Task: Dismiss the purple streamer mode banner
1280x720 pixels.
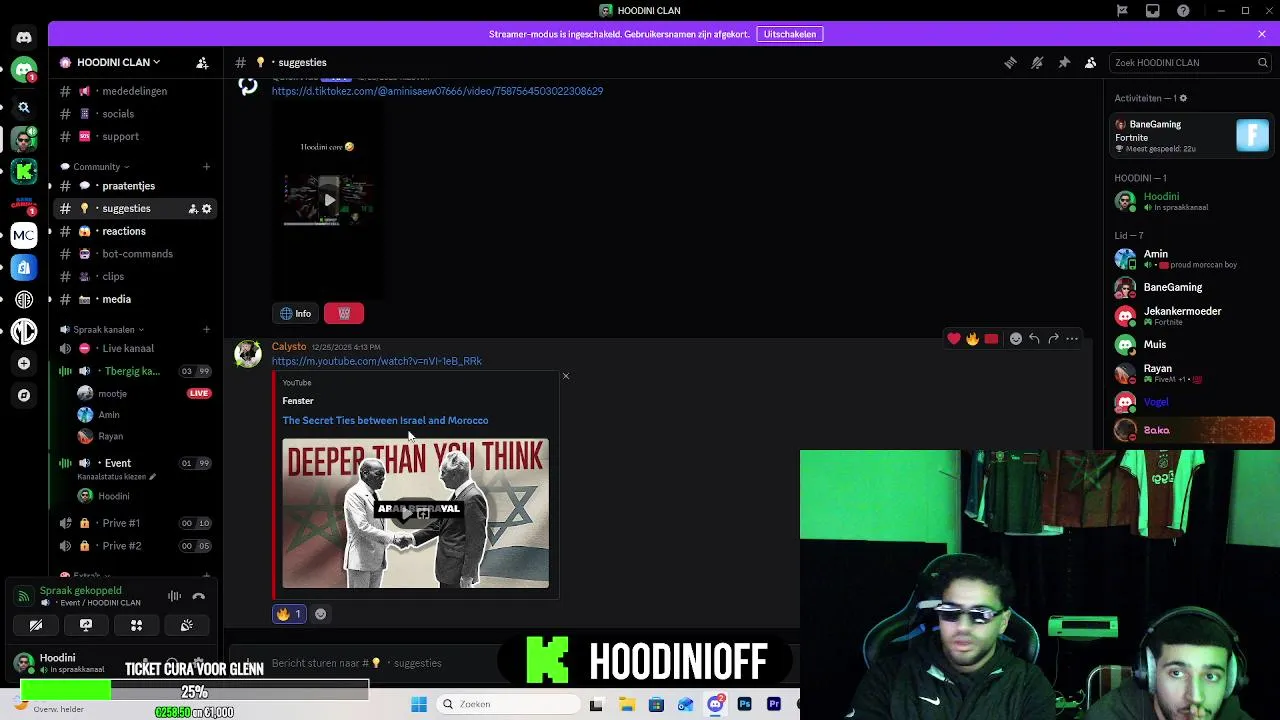Action: click(1262, 34)
